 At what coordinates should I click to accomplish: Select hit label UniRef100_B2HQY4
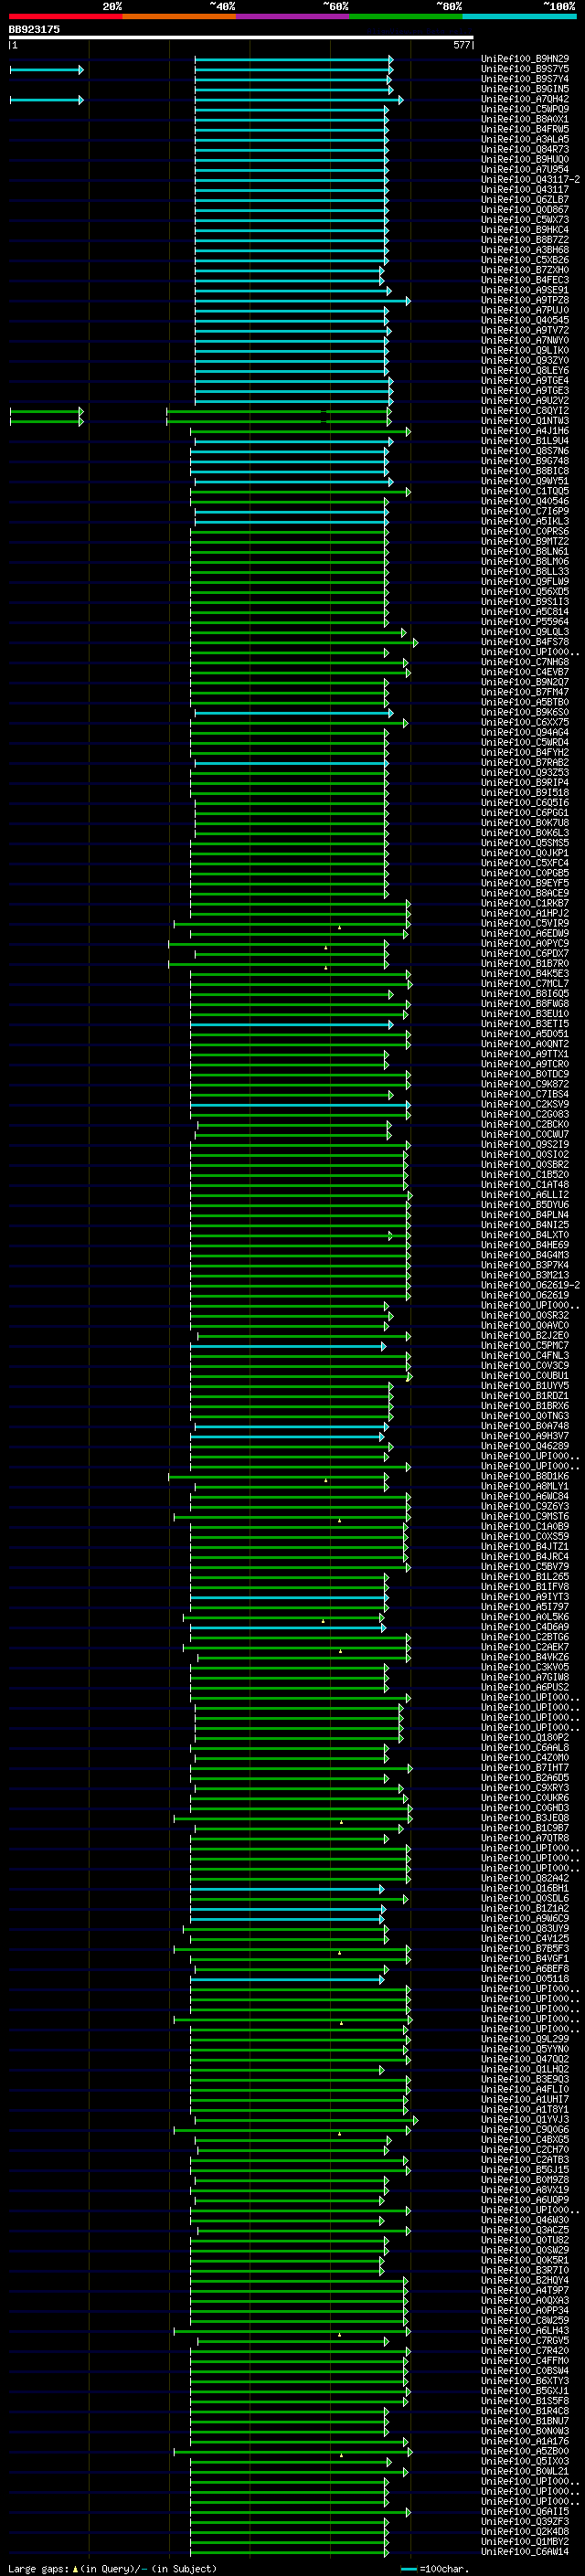click(525, 2280)
